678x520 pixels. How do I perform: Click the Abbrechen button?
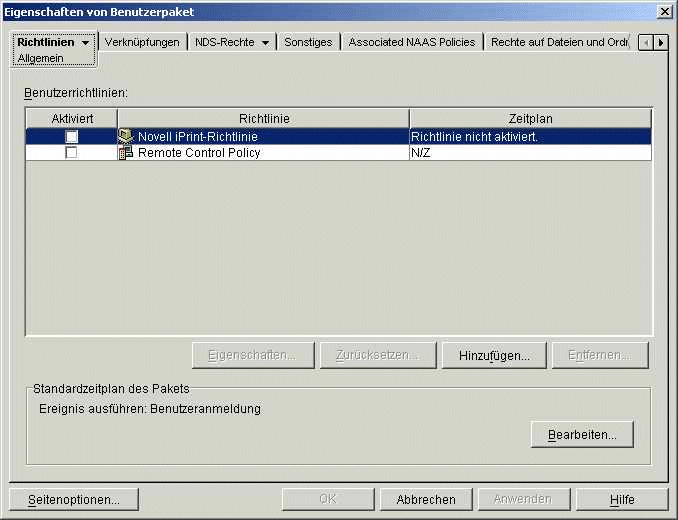click(x=426, y=500)
